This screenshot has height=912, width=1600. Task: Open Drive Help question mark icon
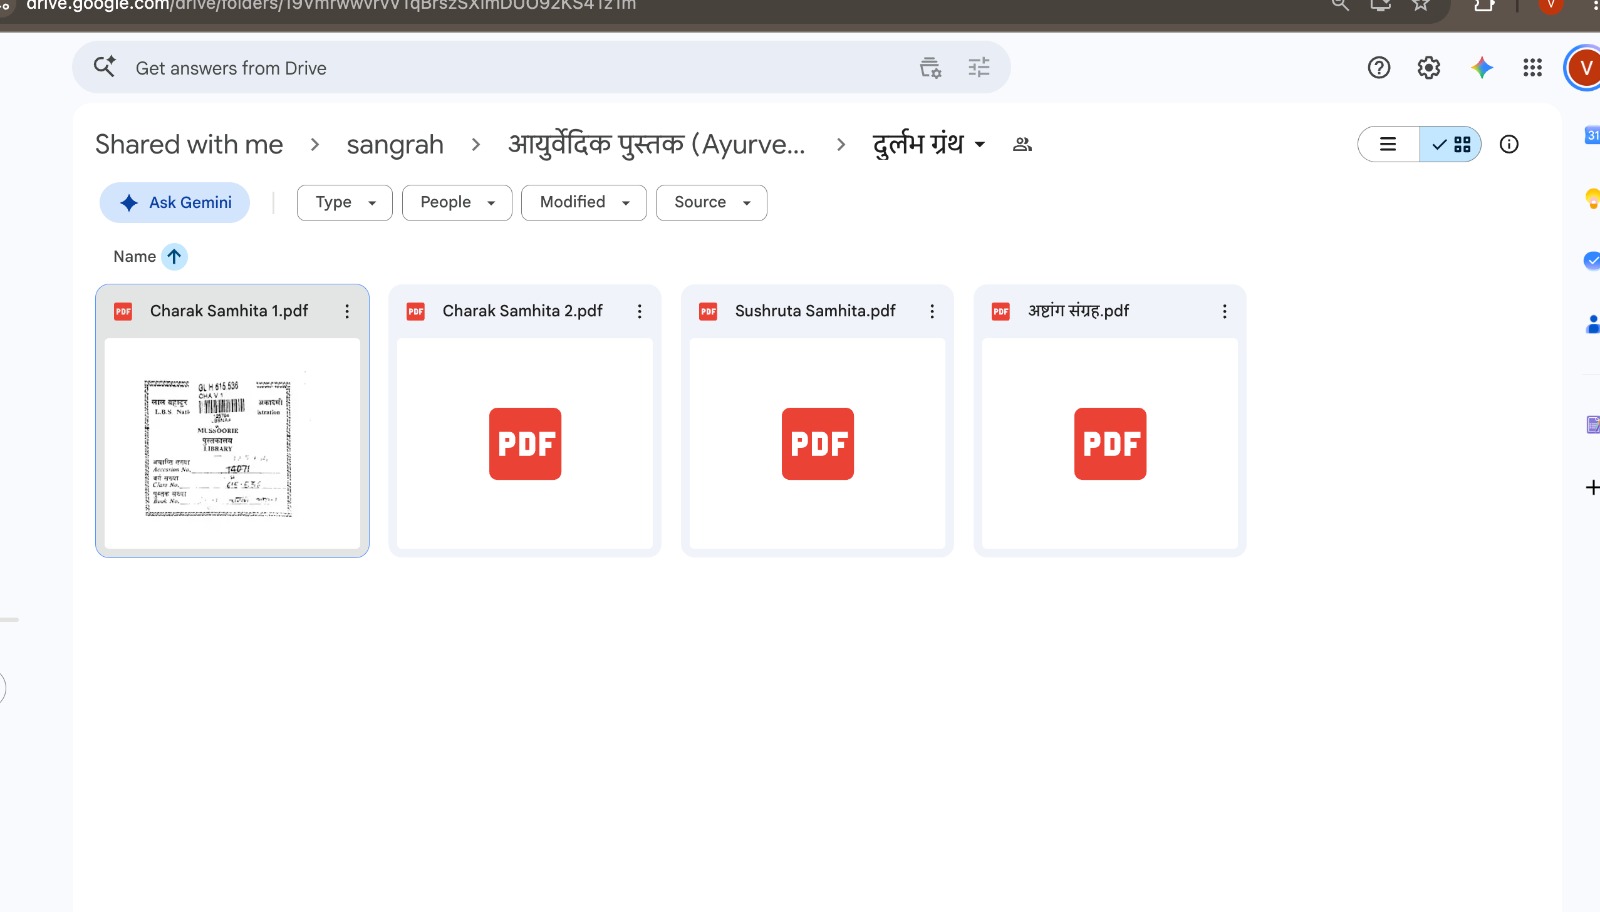click(x=1379, y=67)
